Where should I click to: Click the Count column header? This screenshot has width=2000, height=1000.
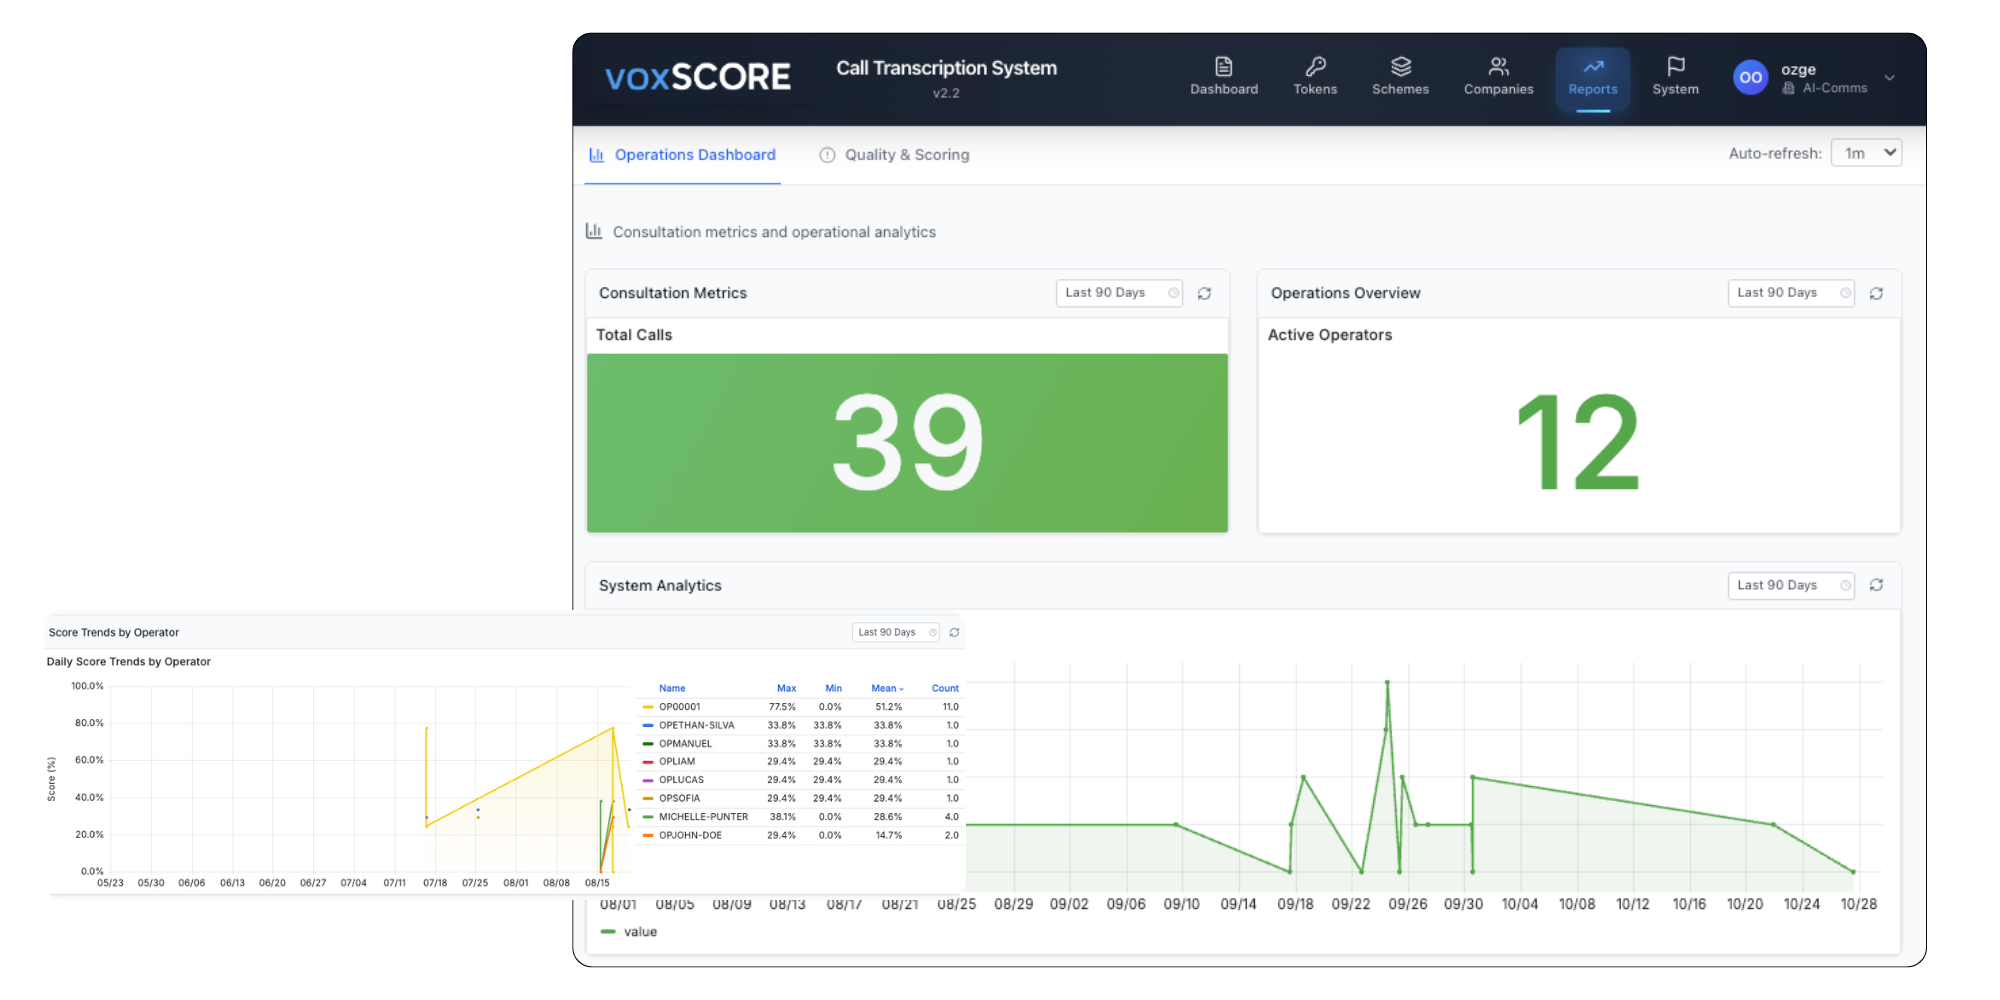pos(944,689)
